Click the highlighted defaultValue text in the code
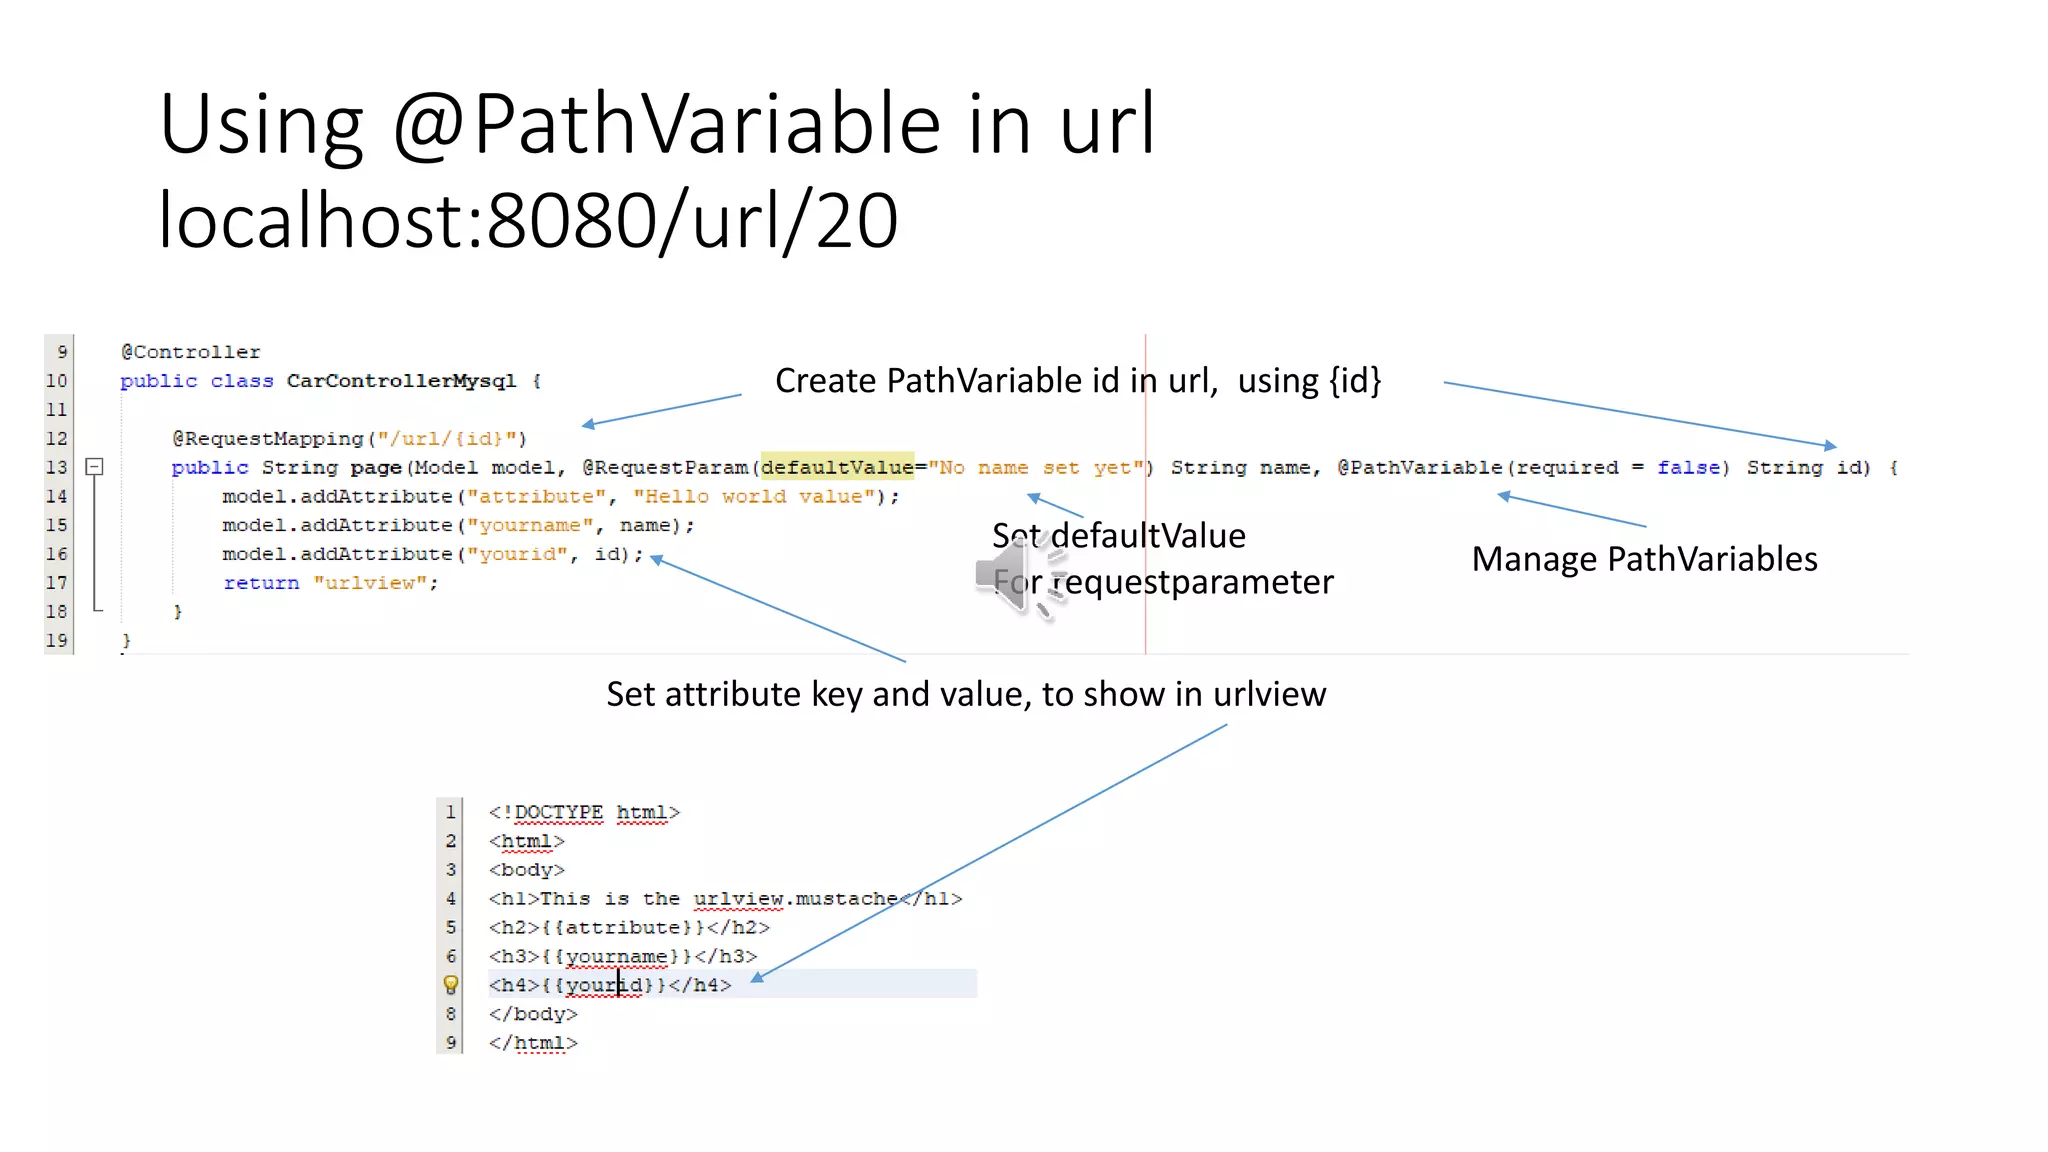The image size is (2048, 1152). (837, 467)
